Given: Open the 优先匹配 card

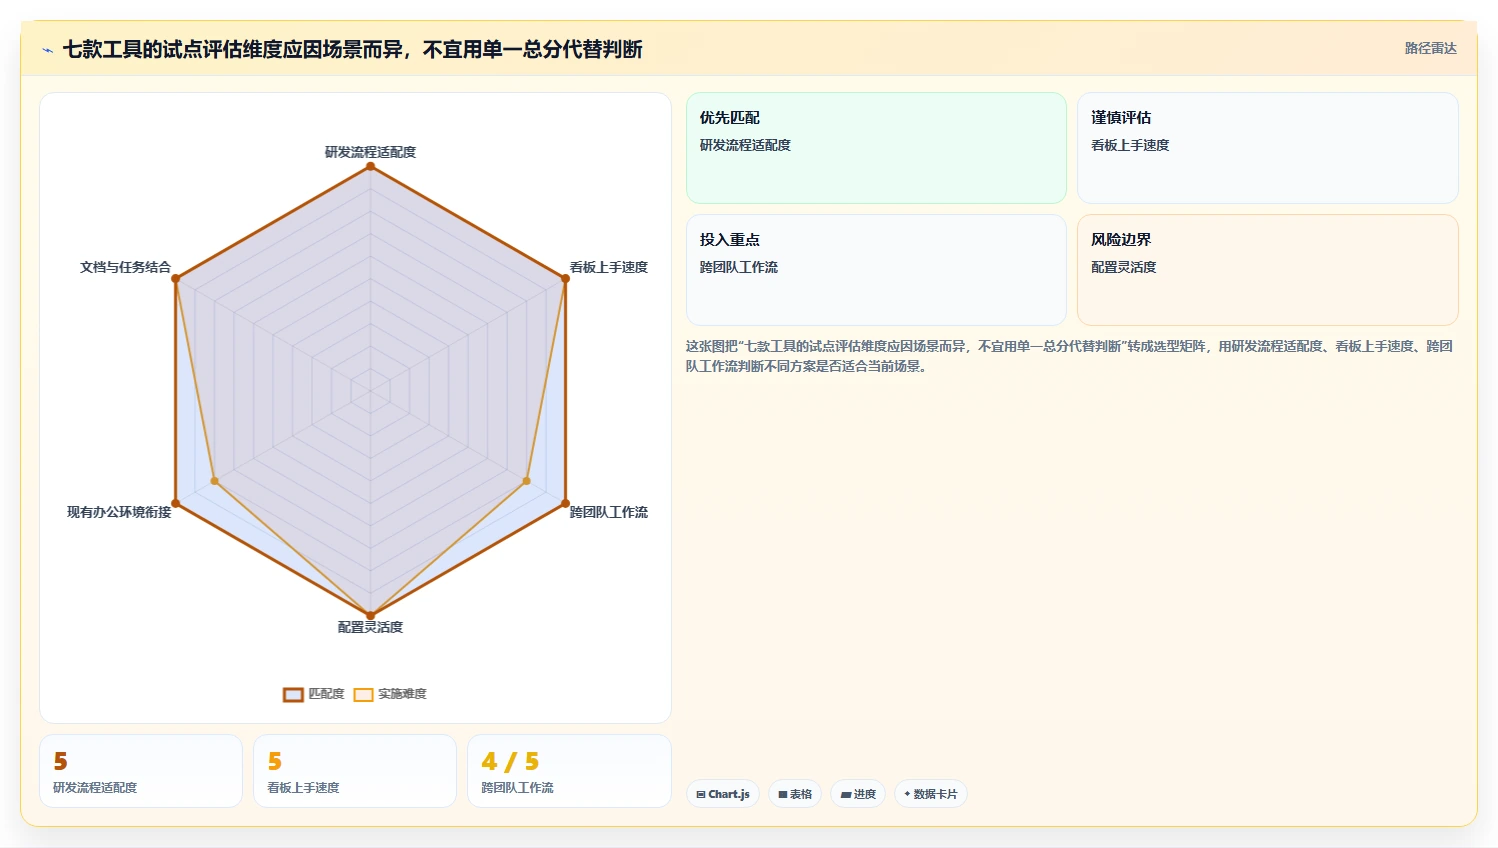Looking at the screenshot, I should pyautogui.click(x=876, y=148).
